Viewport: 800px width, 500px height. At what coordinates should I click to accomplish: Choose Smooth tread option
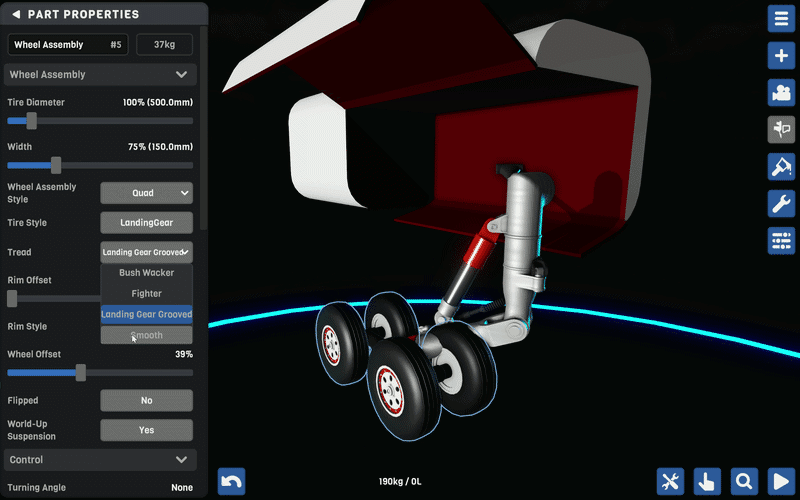[x=146, y=335]
